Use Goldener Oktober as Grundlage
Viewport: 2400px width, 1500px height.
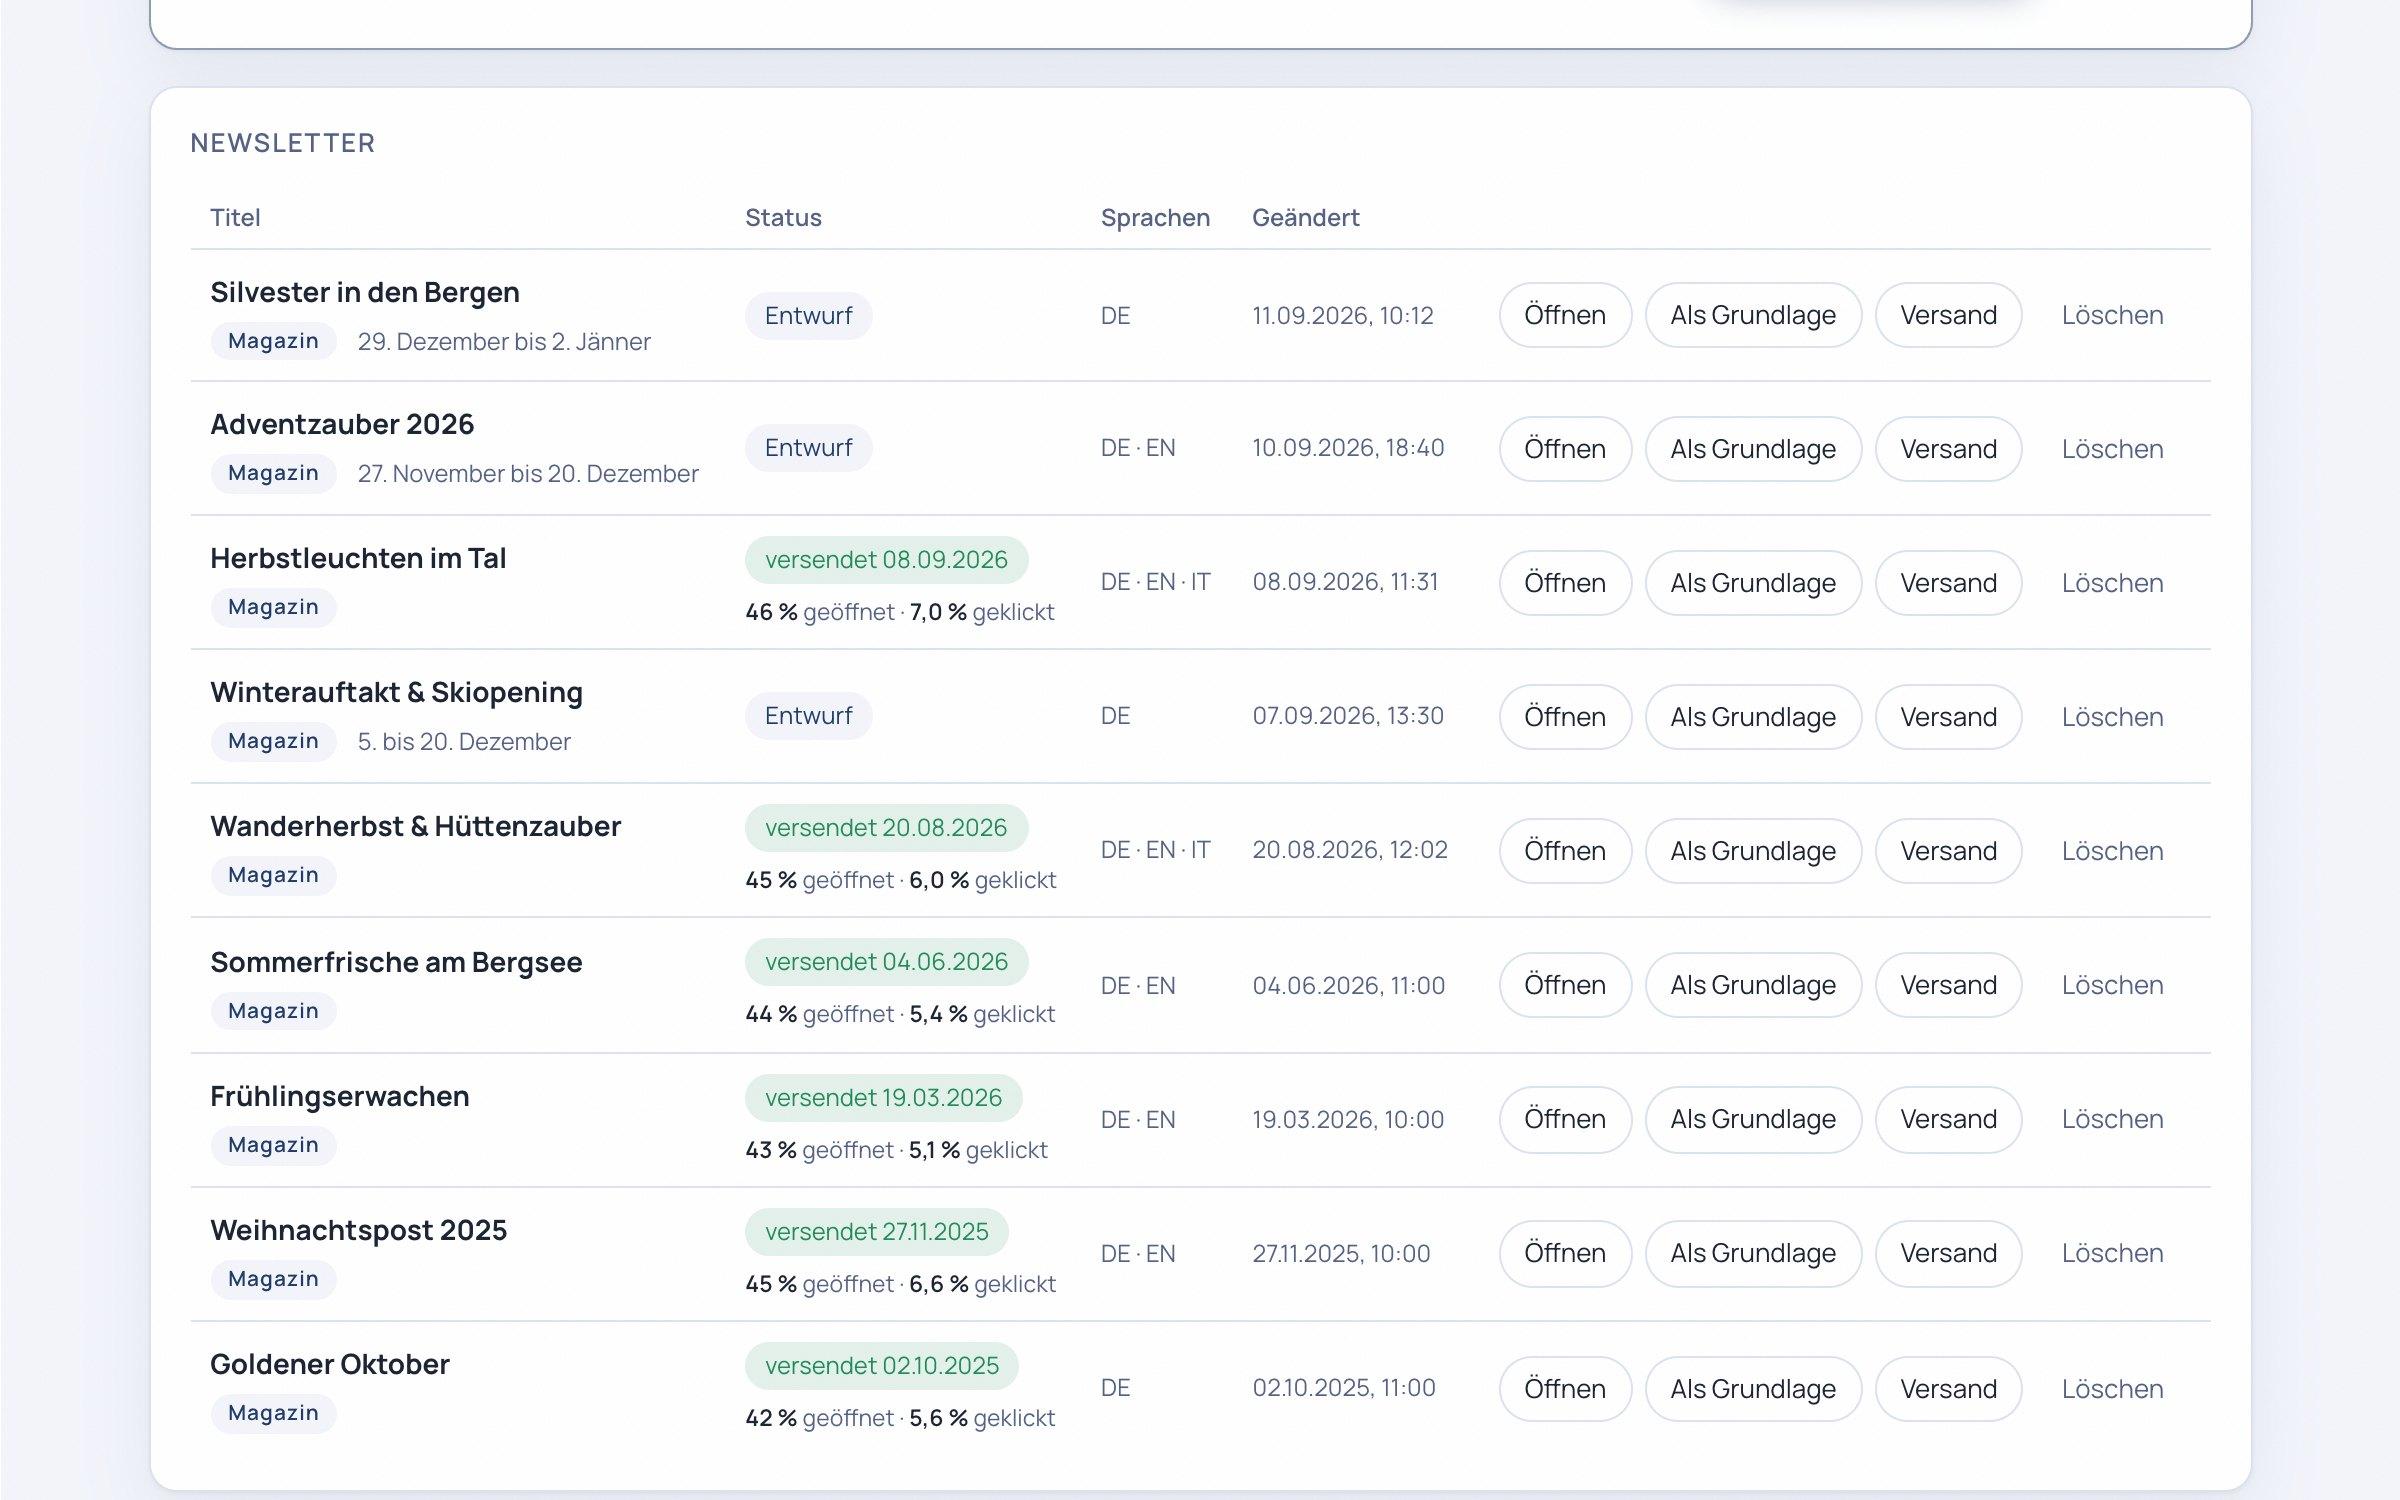[1753, 1389]
